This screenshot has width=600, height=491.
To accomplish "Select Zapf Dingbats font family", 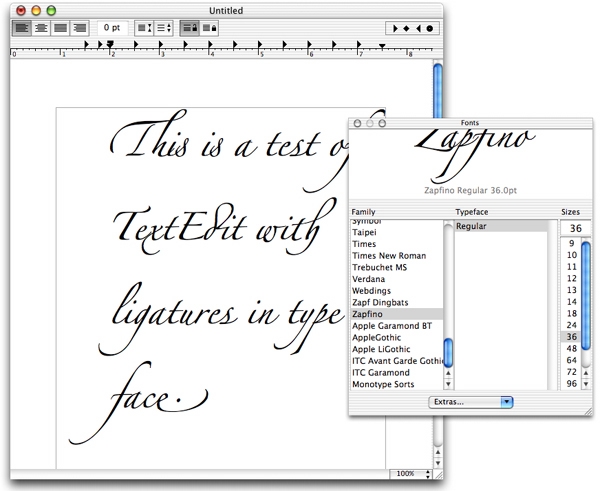I will [397, 302].
